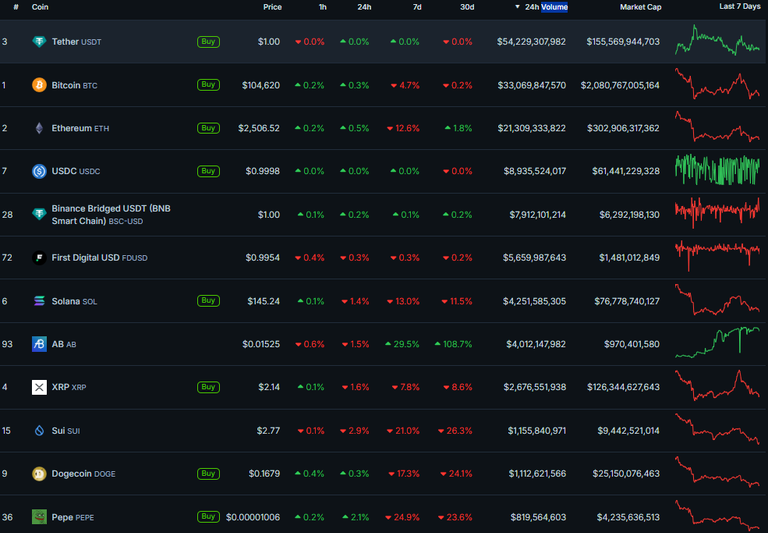Image resolution: width=768 pixels, height=533 pixels.
Task: Open the Solana SOL coin page
Action: click(x=74, y=301)
